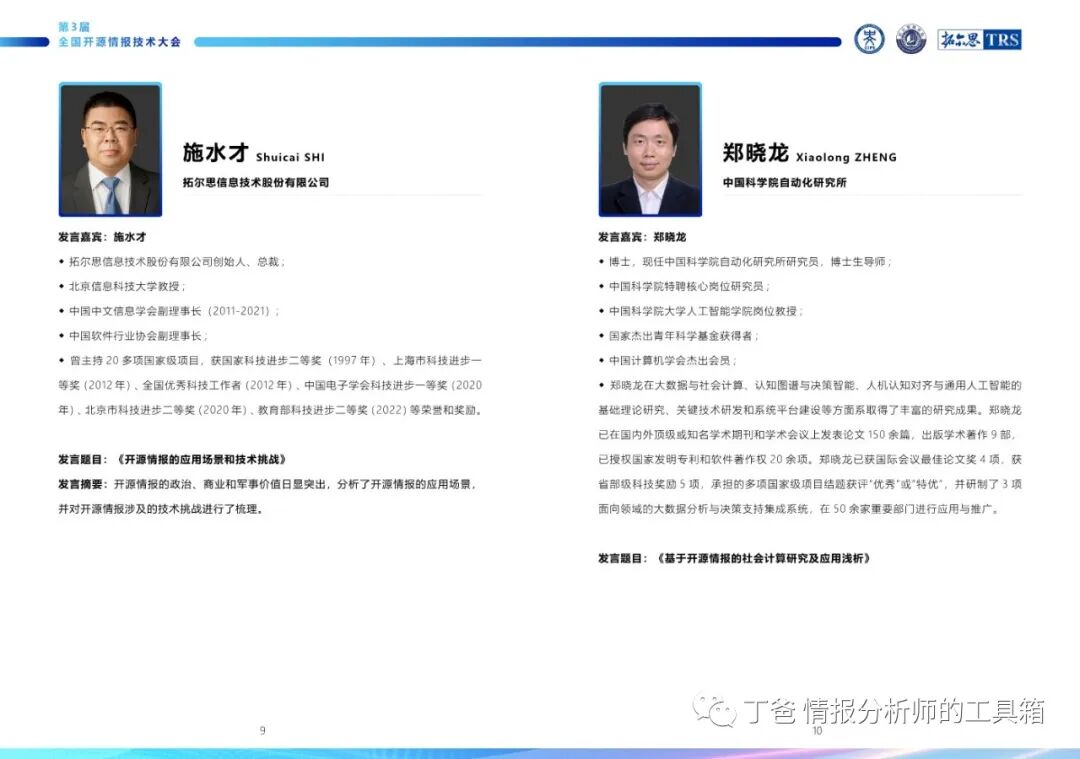Viewport: 1080px width, 759px height.
Task: Click the header text 全国开源情报技术大会
Action: 119,42
